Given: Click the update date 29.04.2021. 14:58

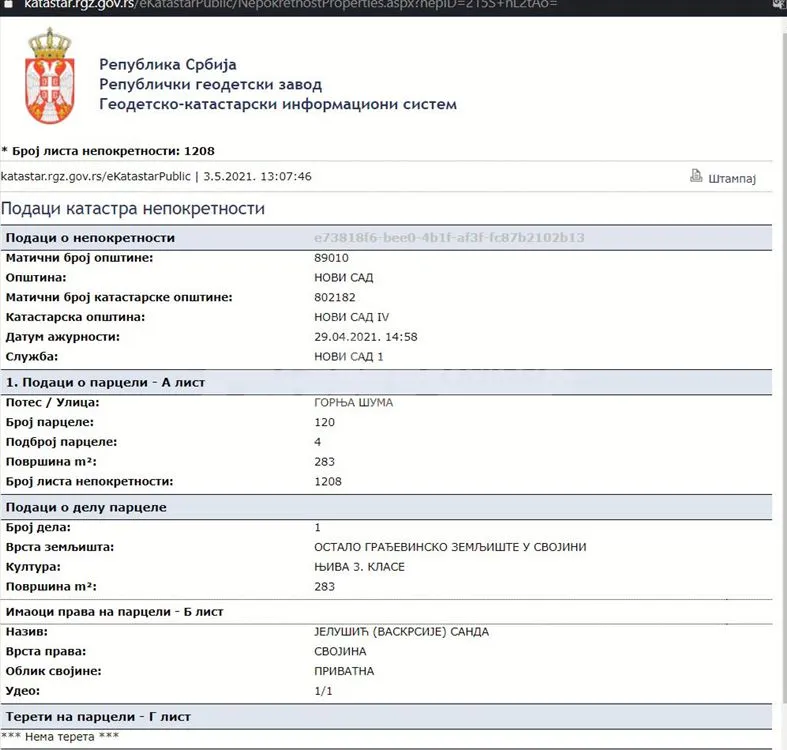Looking at the screenshot, I should click(365, 336).
